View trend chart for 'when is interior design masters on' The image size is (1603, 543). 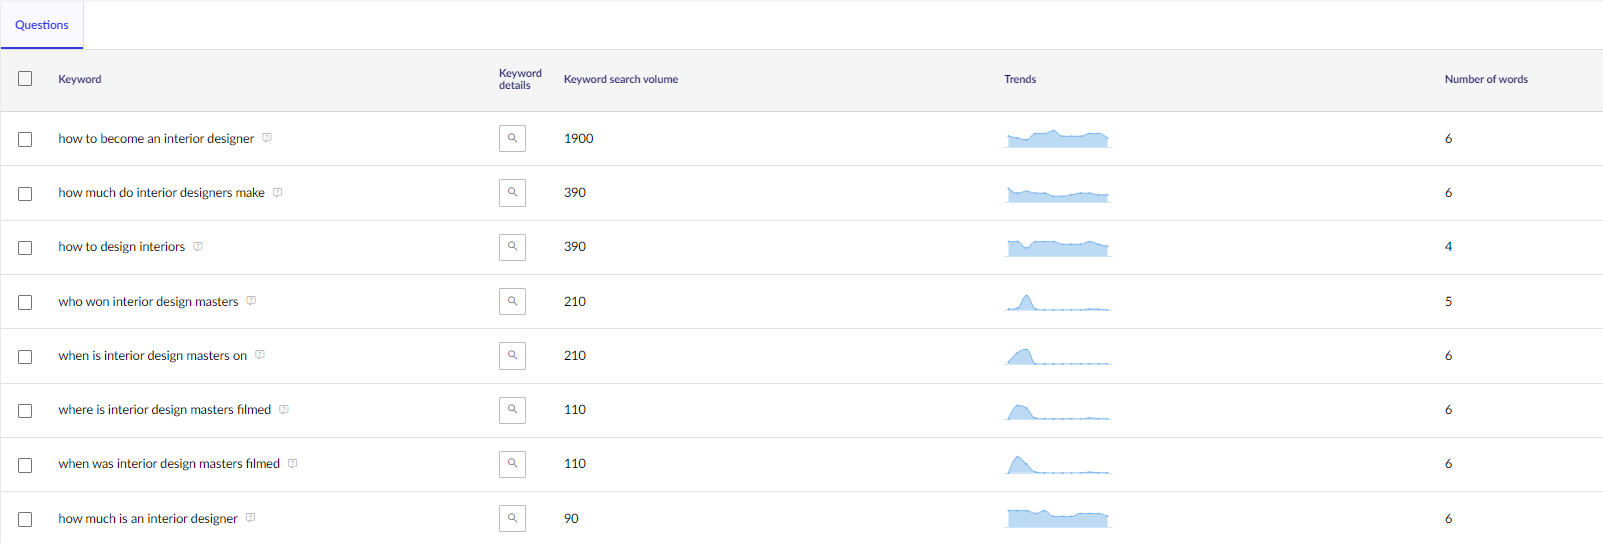click(1058, 356)
